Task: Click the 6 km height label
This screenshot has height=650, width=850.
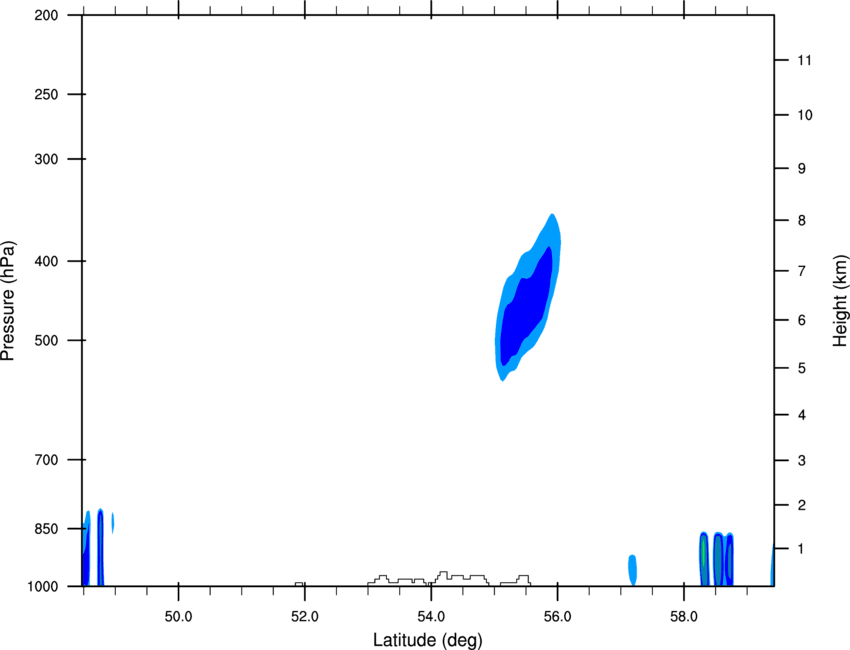Action: pos(802,320)
